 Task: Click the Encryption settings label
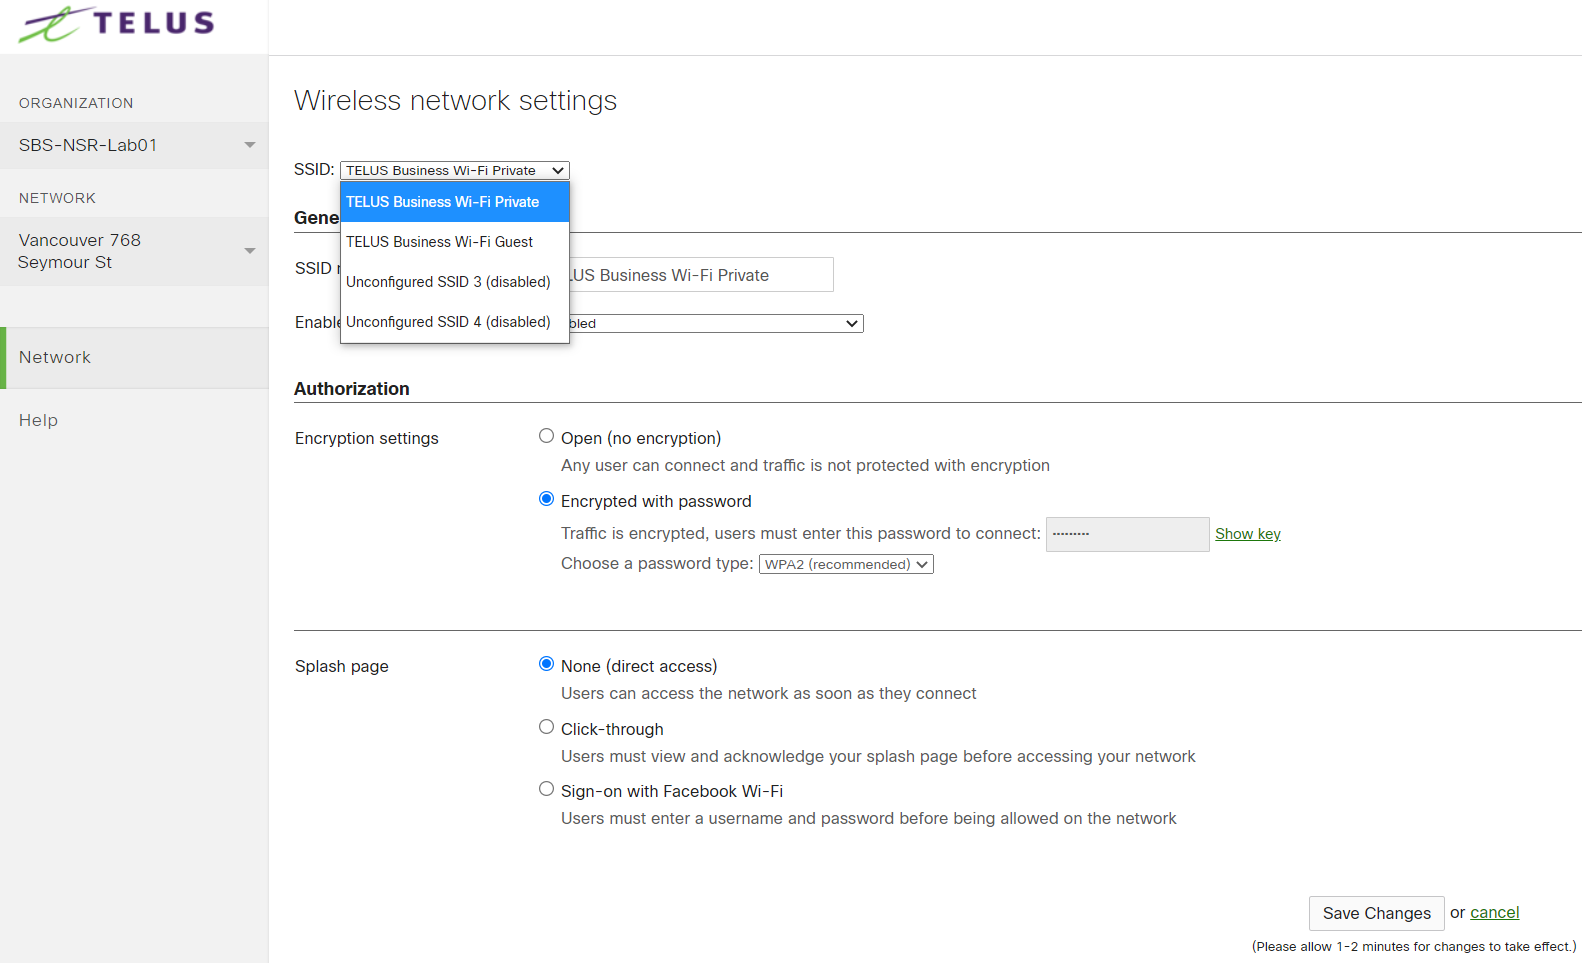coord(366,438)
